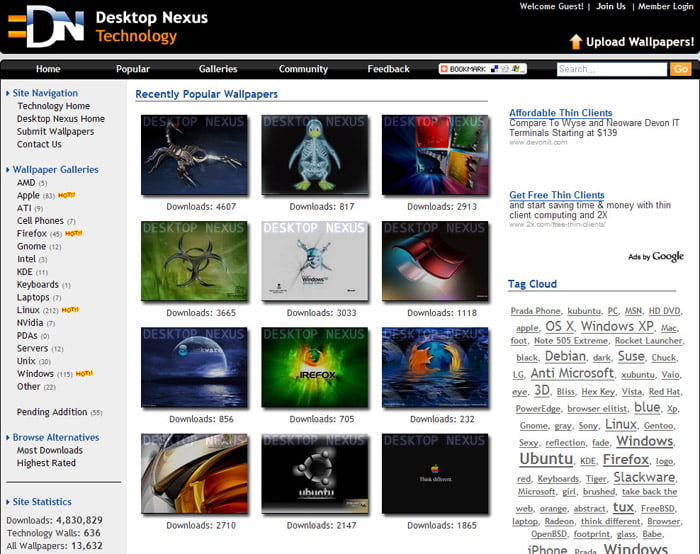Open the x-ray Tux penguin wallpaper

tap(315, 154)
